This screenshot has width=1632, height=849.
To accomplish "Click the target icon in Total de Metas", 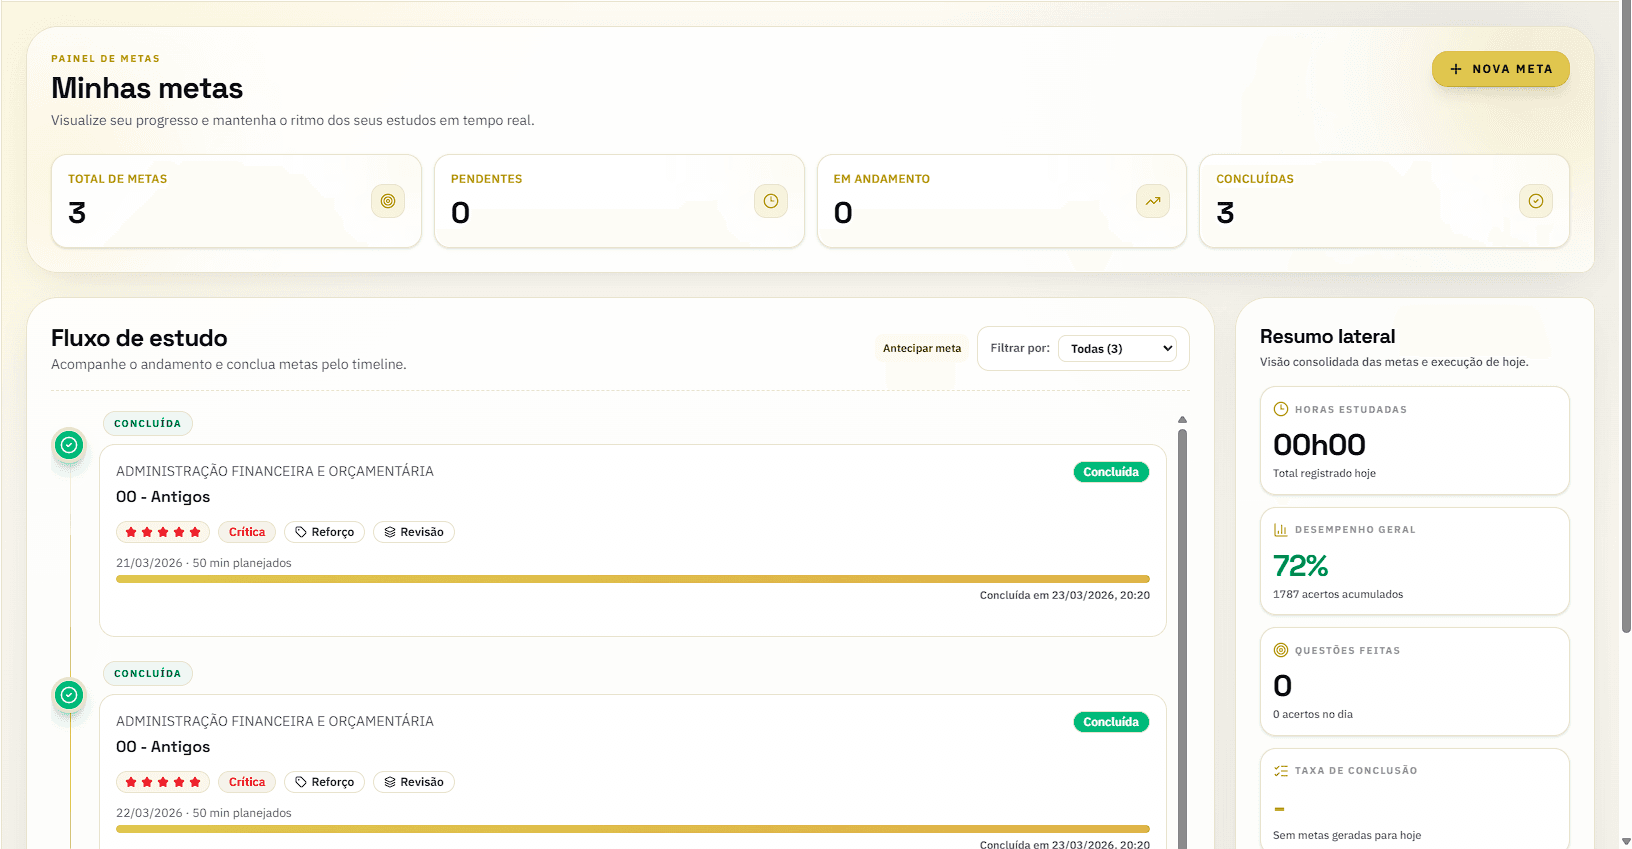I will tap(388, 201).
